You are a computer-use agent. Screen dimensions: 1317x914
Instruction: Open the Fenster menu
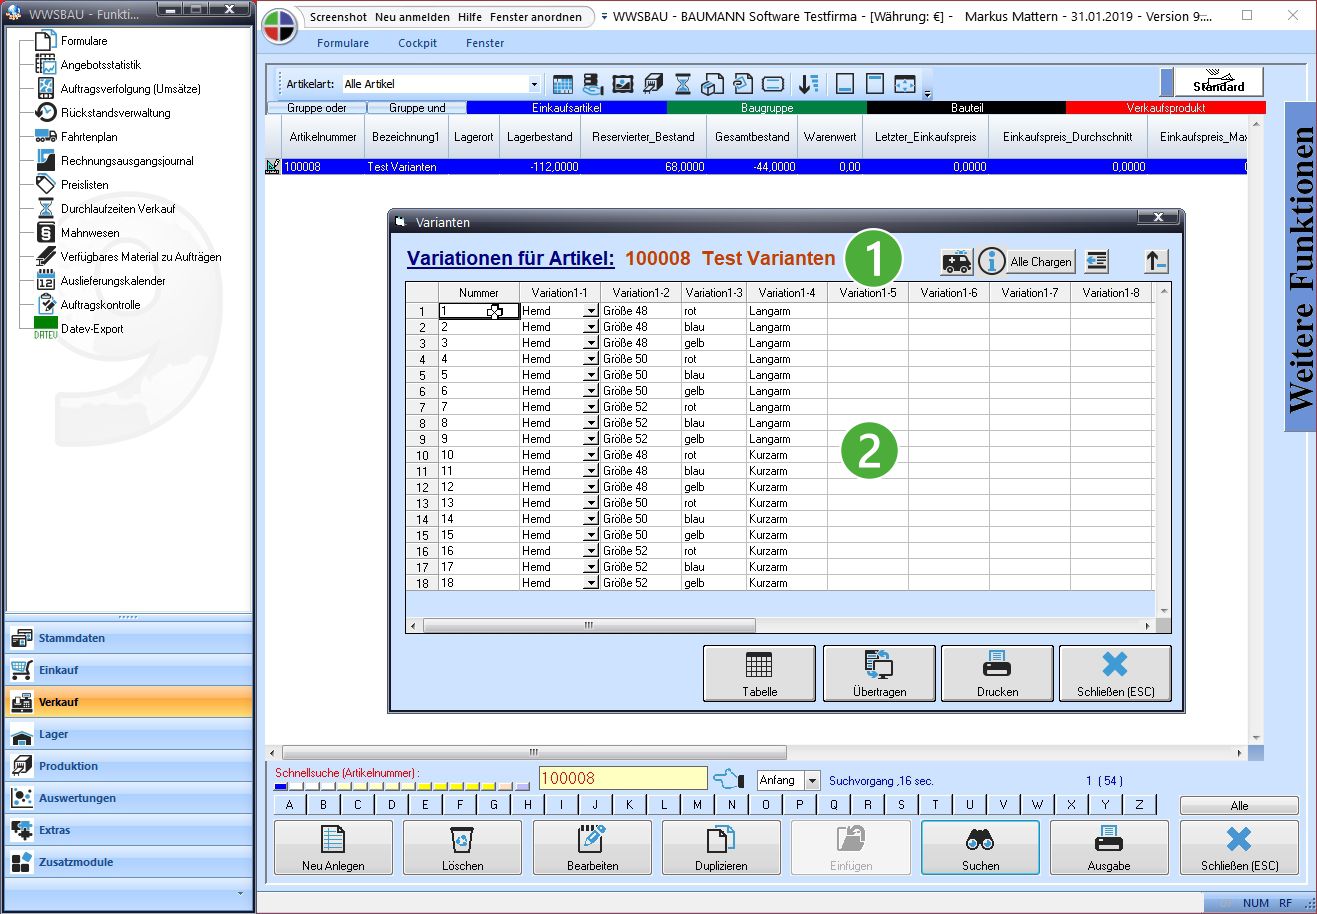(485, 43)
